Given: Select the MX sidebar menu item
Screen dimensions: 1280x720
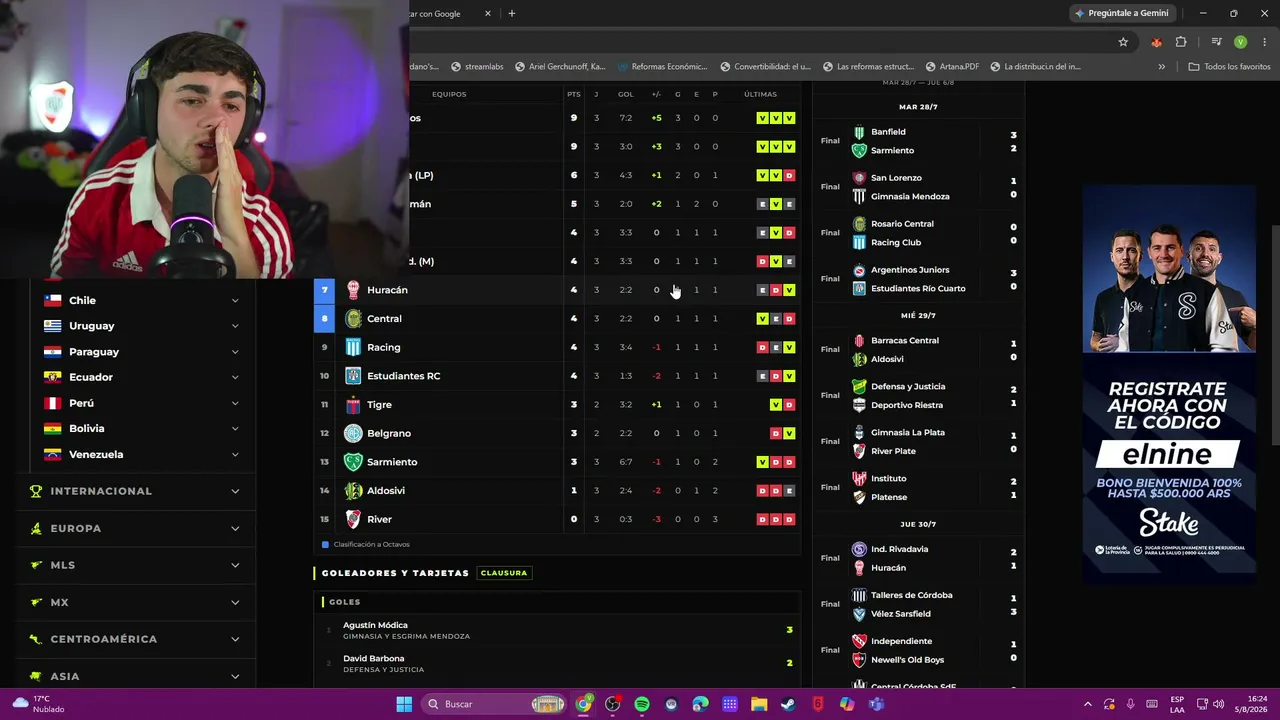Looking at the screenshot, I should 135,602.
